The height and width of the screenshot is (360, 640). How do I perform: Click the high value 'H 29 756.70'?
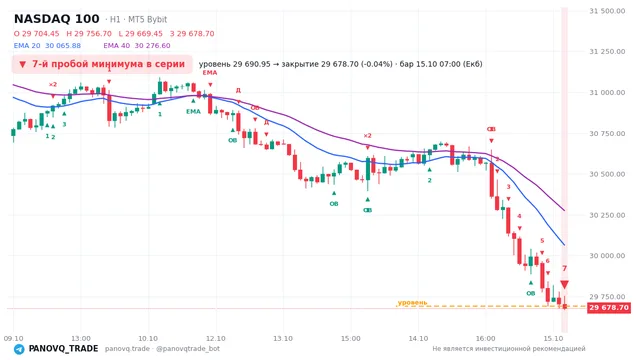tap(89, 33)
